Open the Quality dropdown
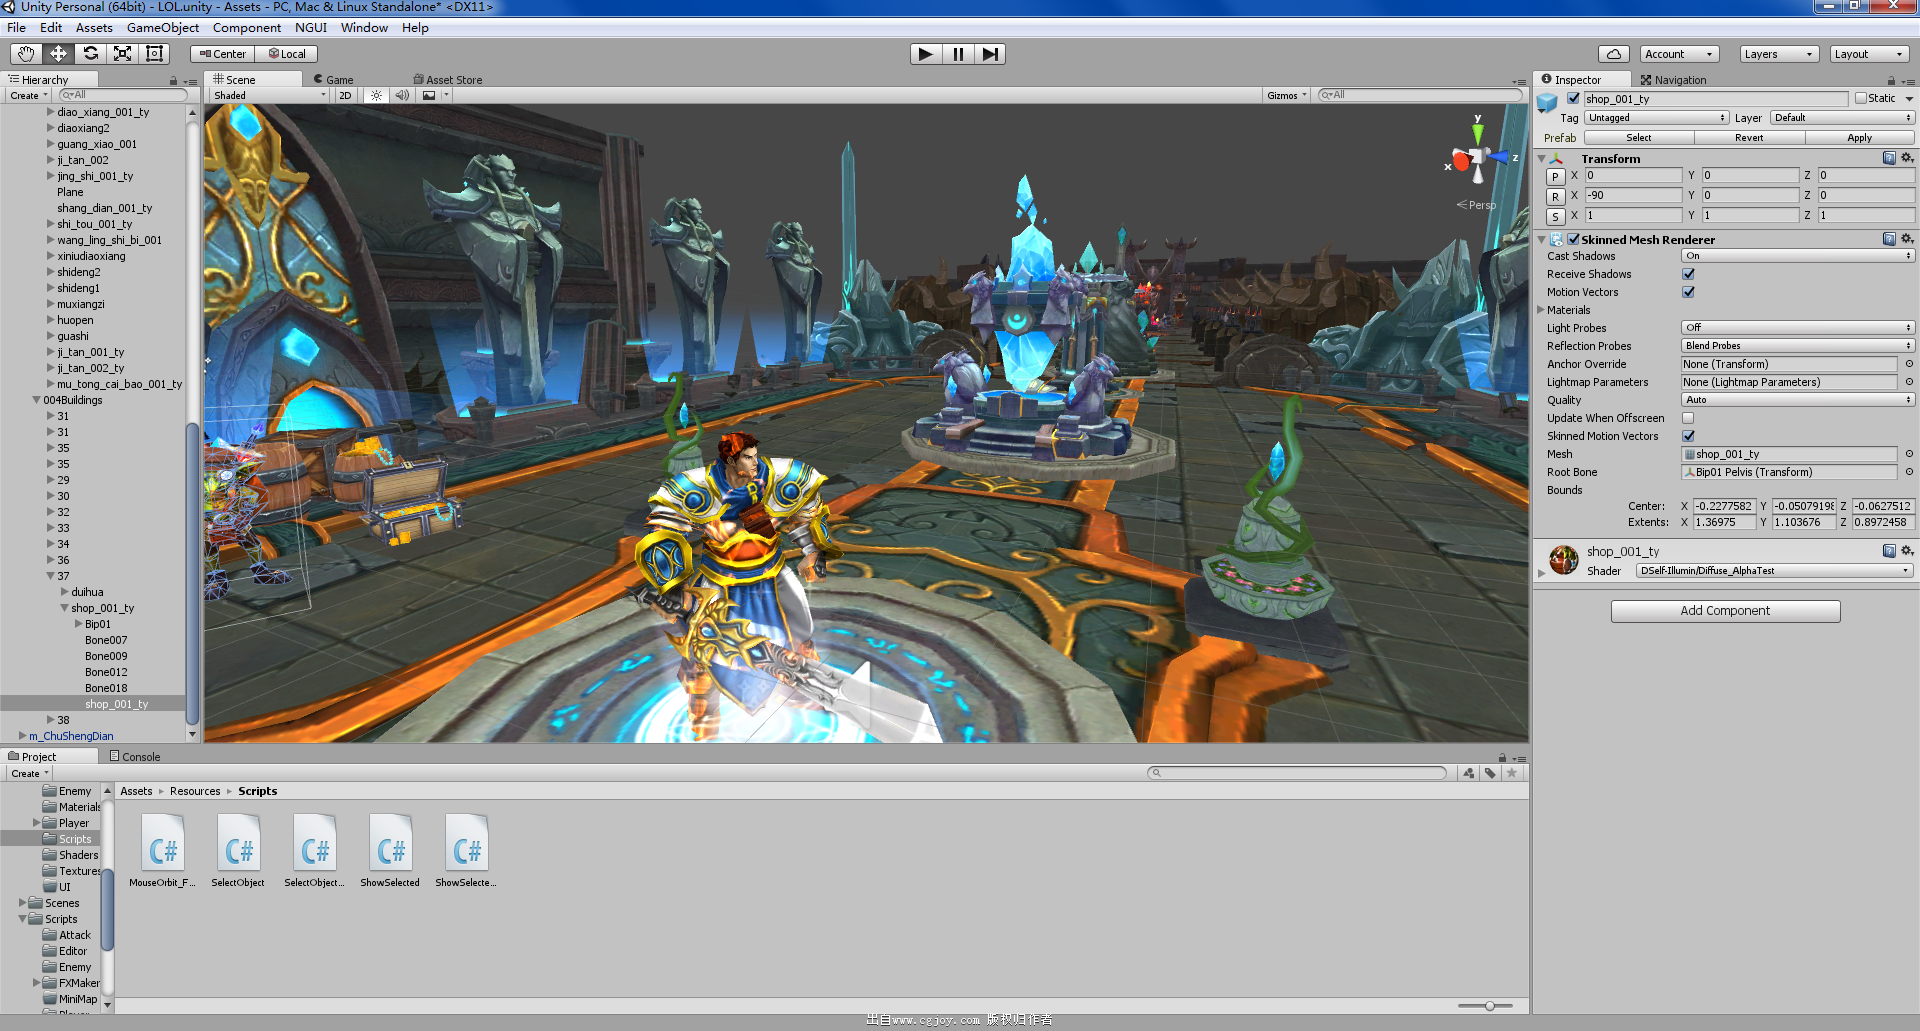 1797,400
